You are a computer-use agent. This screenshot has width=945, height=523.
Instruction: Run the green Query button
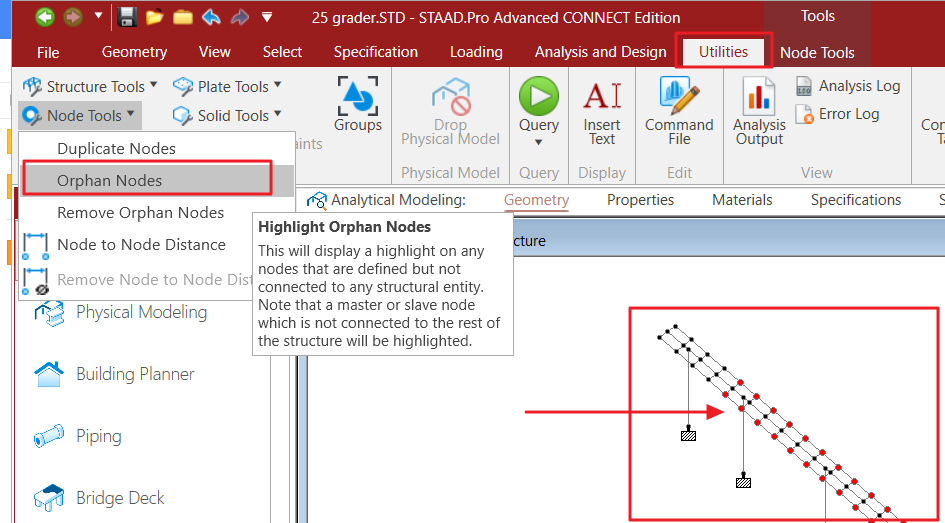coord(539,95)
